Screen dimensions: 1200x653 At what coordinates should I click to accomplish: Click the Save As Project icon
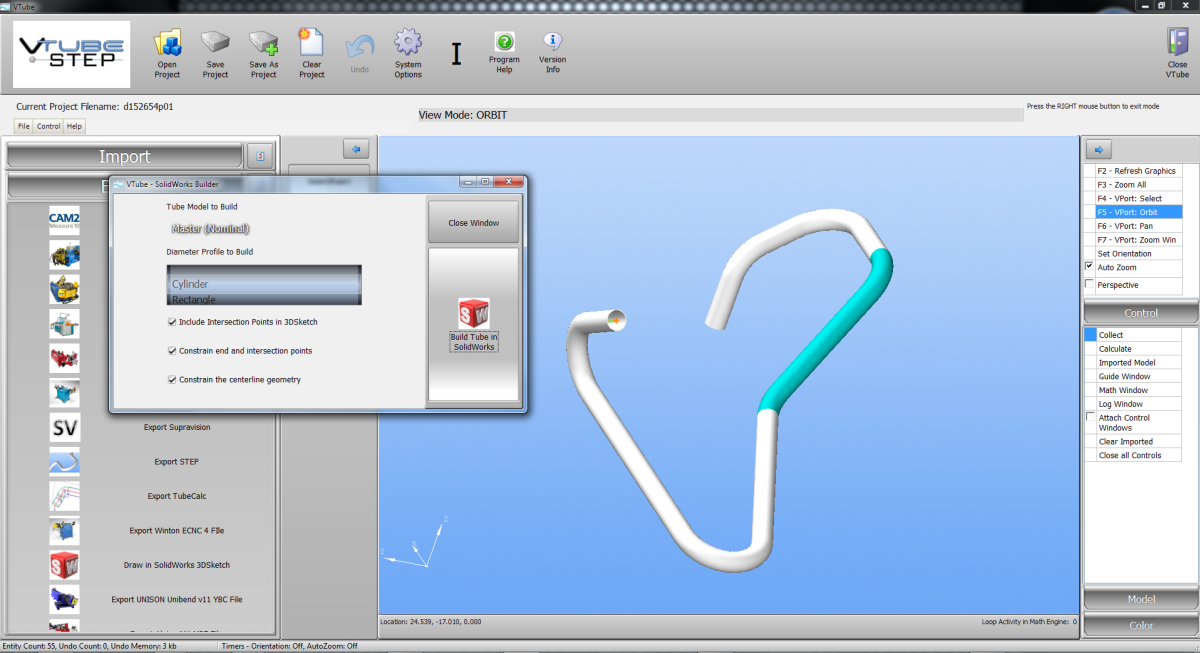(x=263, y=44)
